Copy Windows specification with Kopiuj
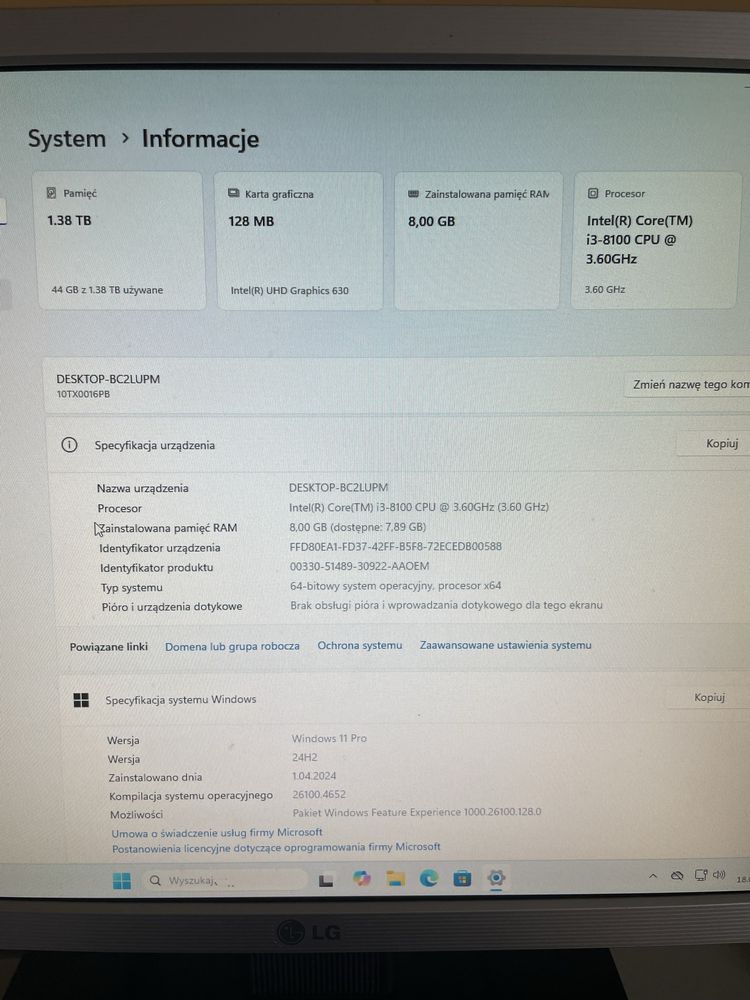750x1000 pixels. pyautogui.click(x=709, y=697)
